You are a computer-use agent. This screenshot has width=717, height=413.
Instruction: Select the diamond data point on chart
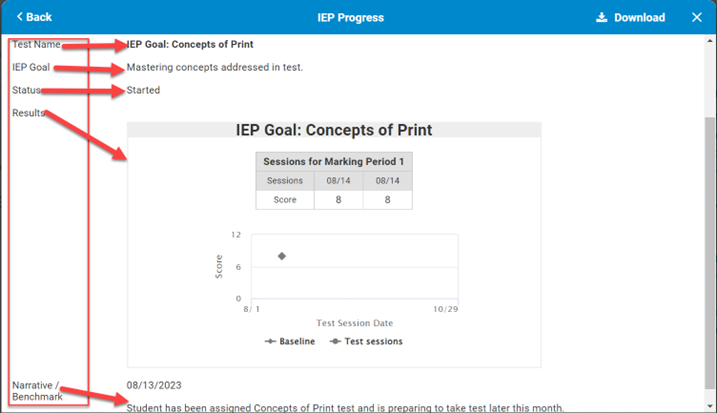click(282, 256)
